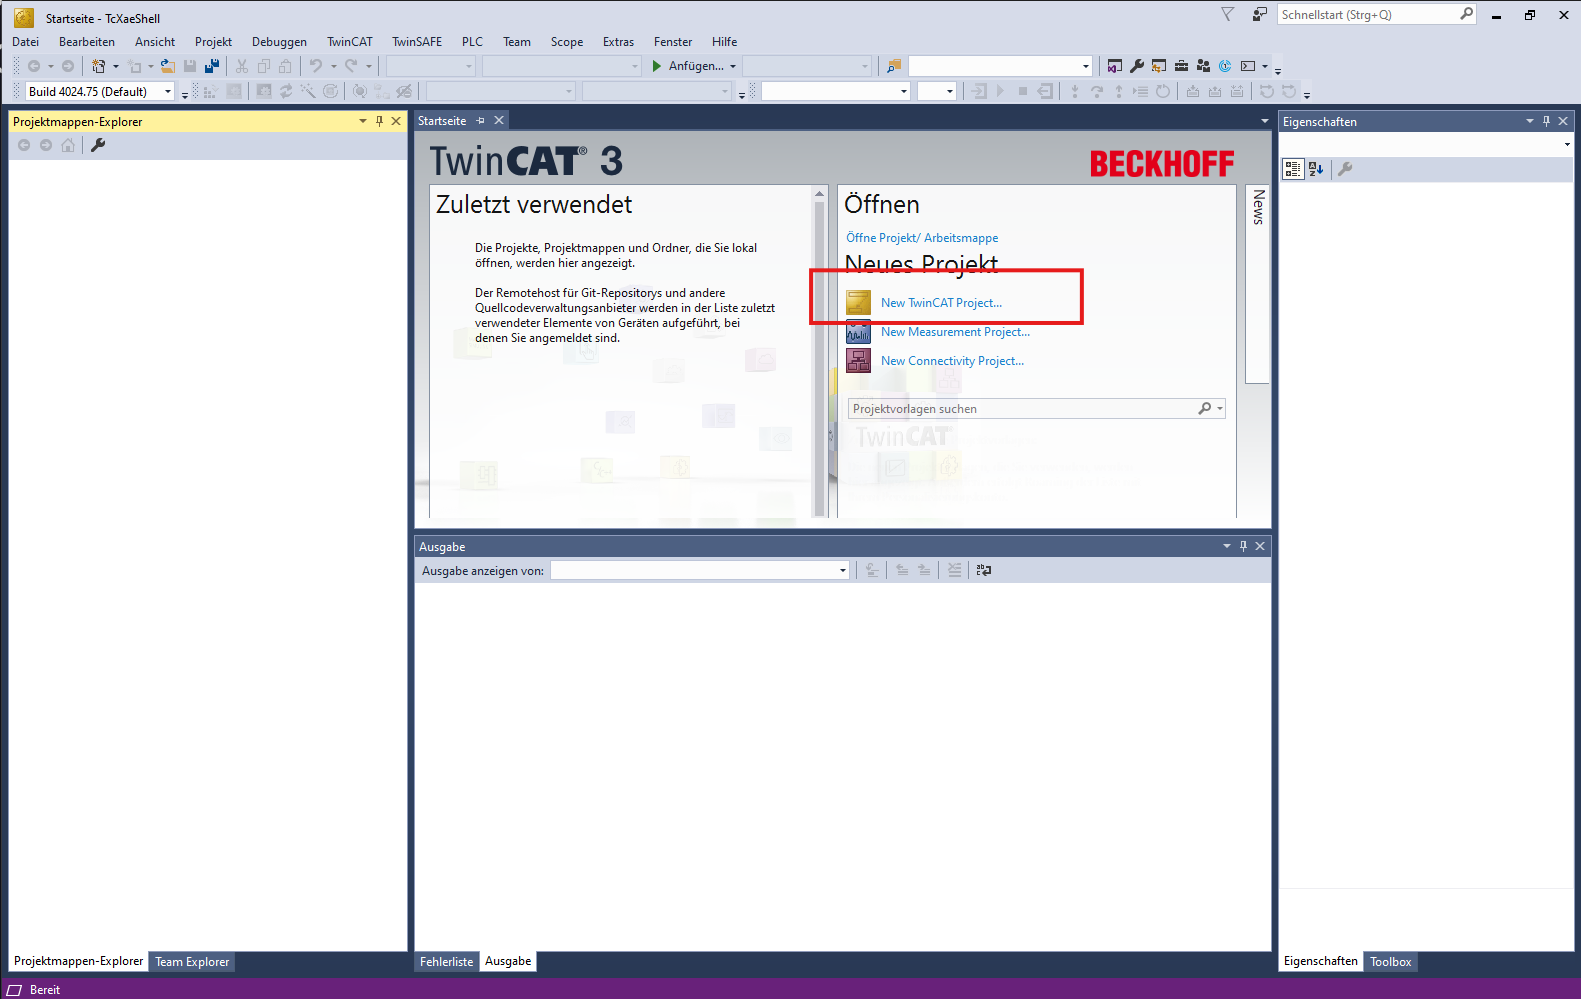Click the New Connectivity Project... link
1581x999 pixels.
coord(952,361)
